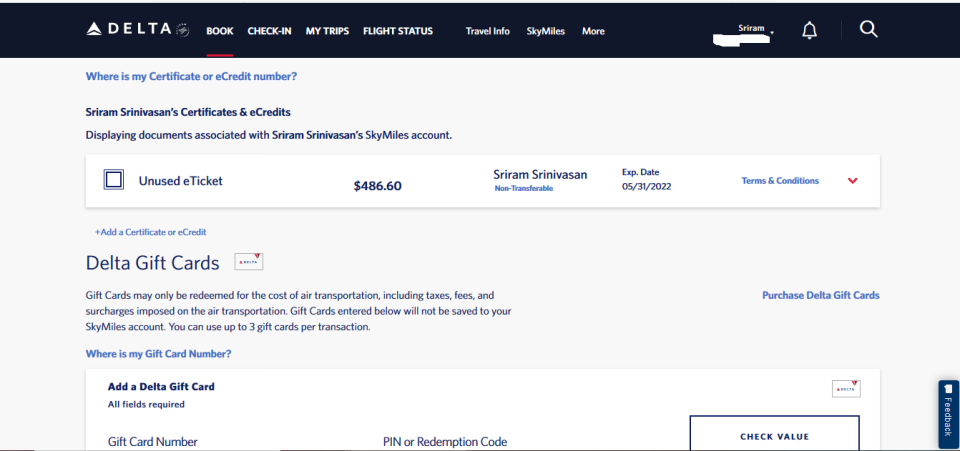Click the PIN or Redemption Code field label
Screen dimensions: 960x451
click(445, 441)
